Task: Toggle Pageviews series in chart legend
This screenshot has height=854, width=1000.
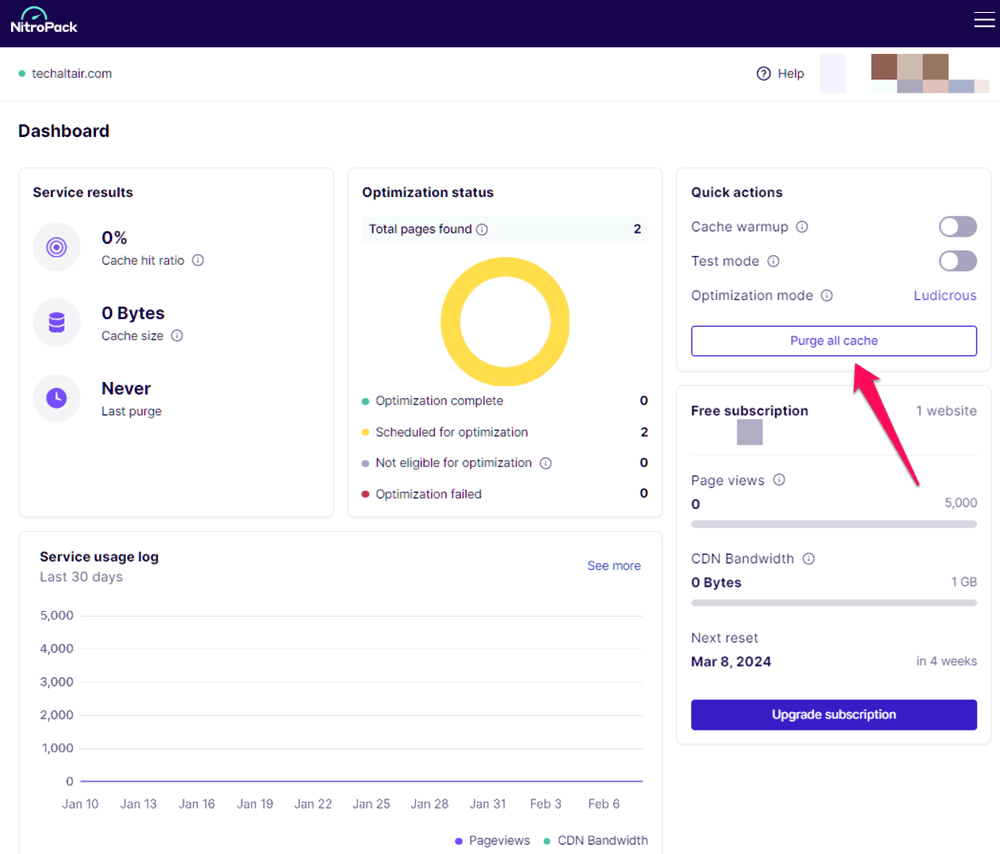Action: click(x=492, y=841)
